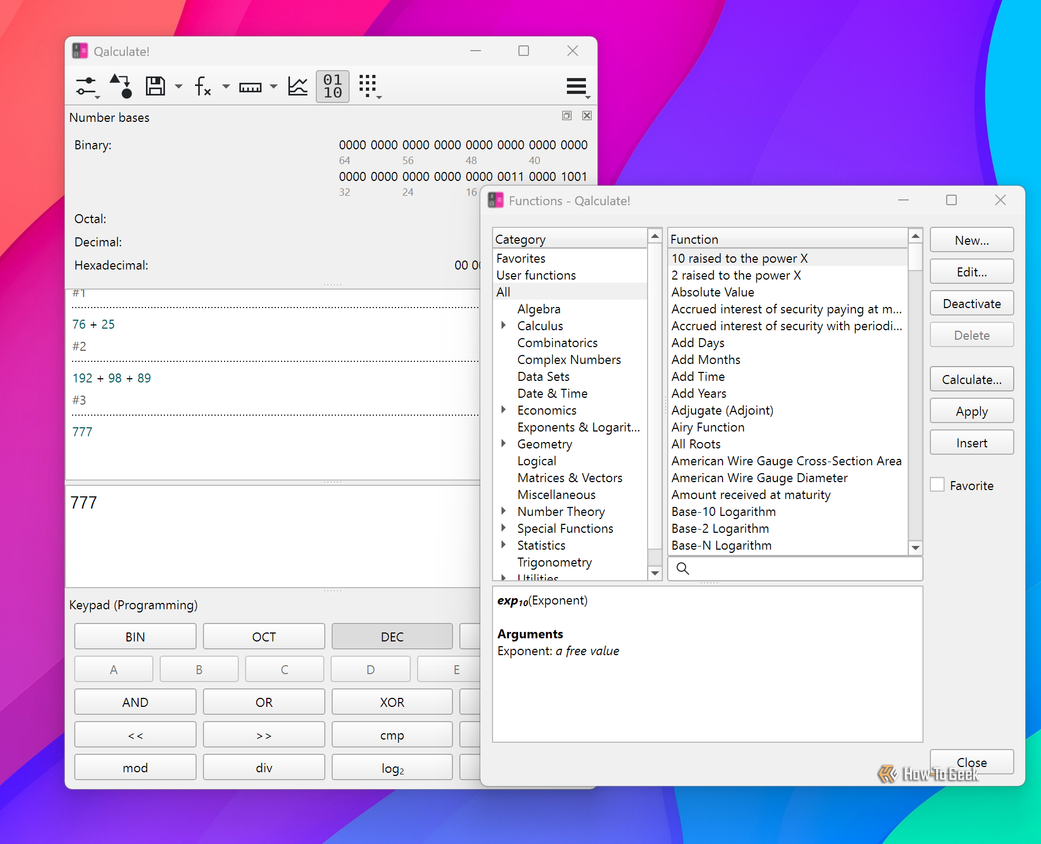Open dropdown arrow beside the store icon
Screen dimensions: 1041x844
[179, 86]
